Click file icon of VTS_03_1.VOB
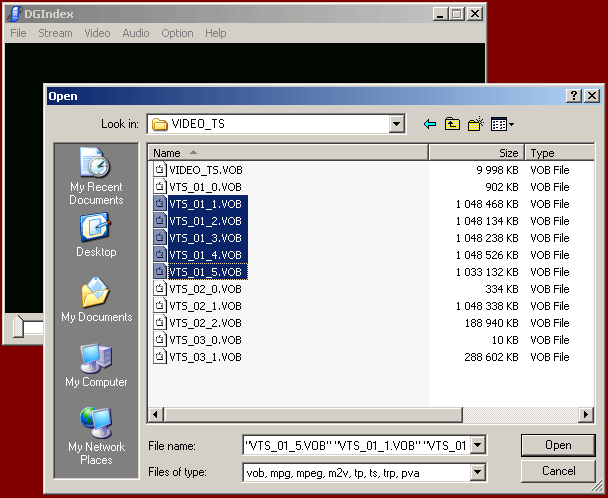This screenshot has height=498, width=608. point(159,357)
